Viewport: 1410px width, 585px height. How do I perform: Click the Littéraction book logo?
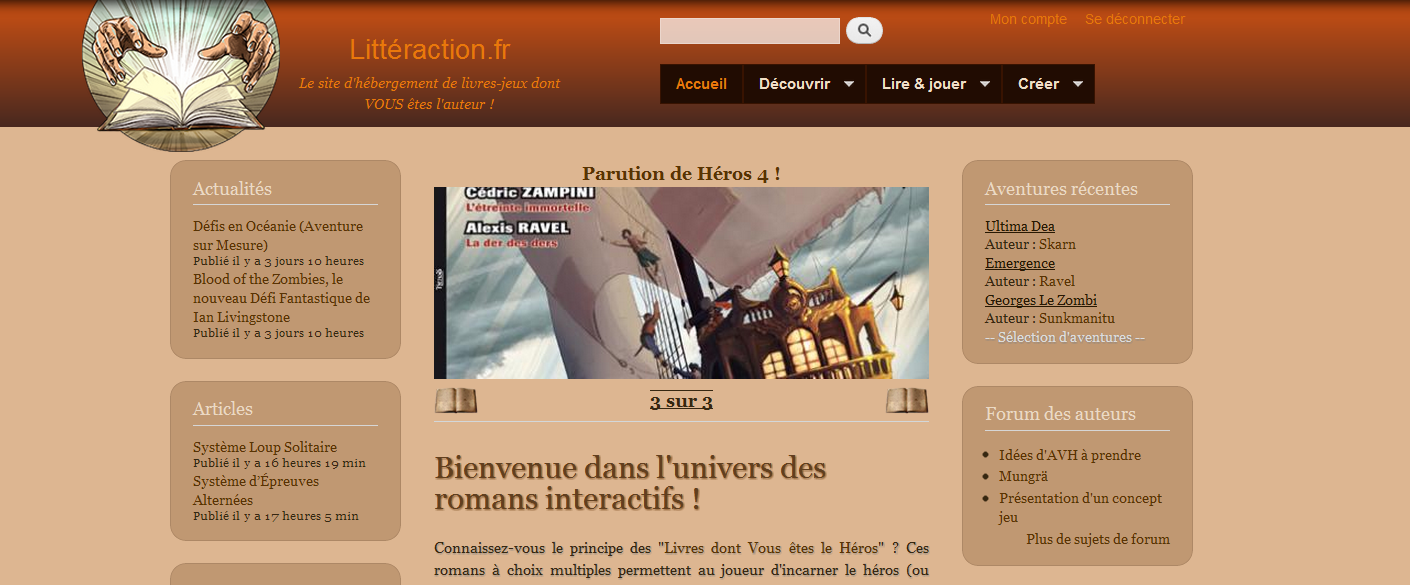[180, 72]
